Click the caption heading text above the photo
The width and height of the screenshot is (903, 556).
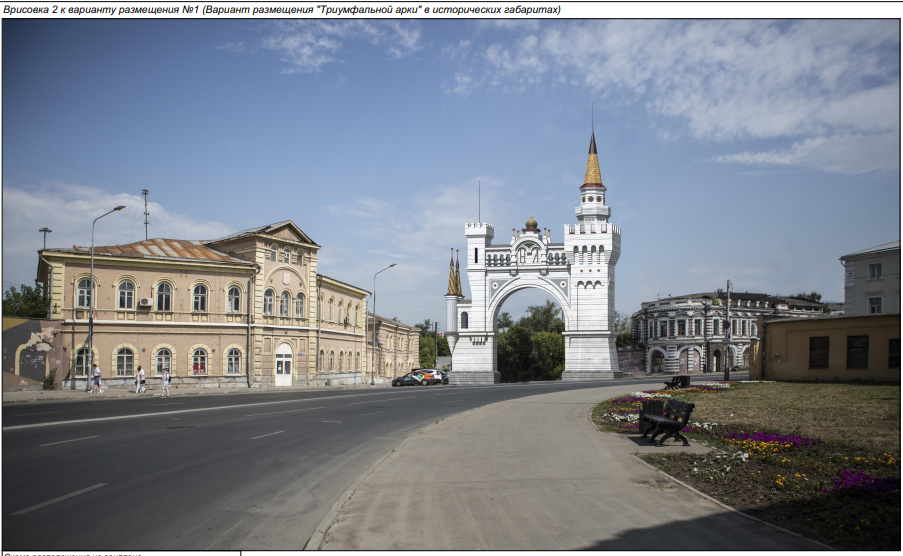click(281, 10)
